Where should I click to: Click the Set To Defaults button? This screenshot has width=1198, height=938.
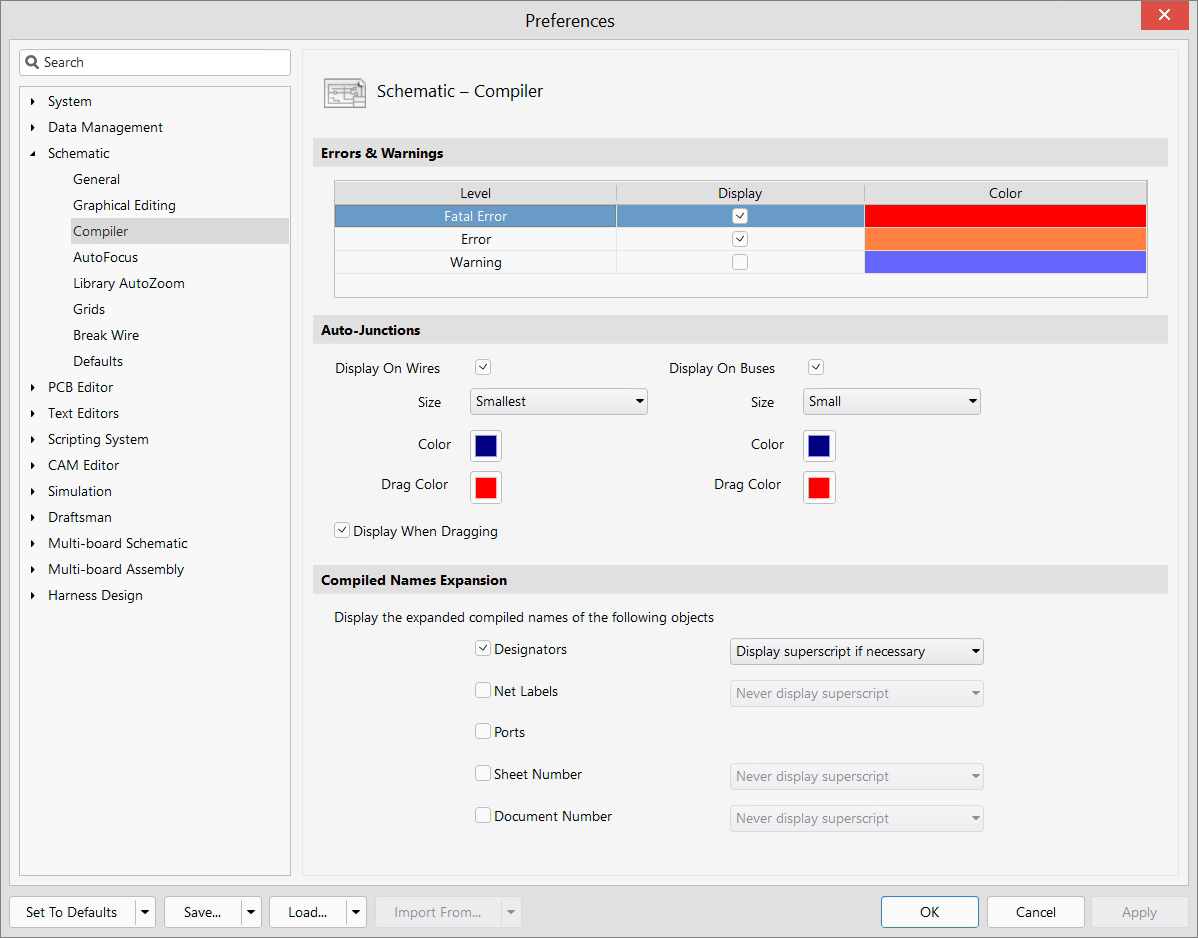(72, 912)
